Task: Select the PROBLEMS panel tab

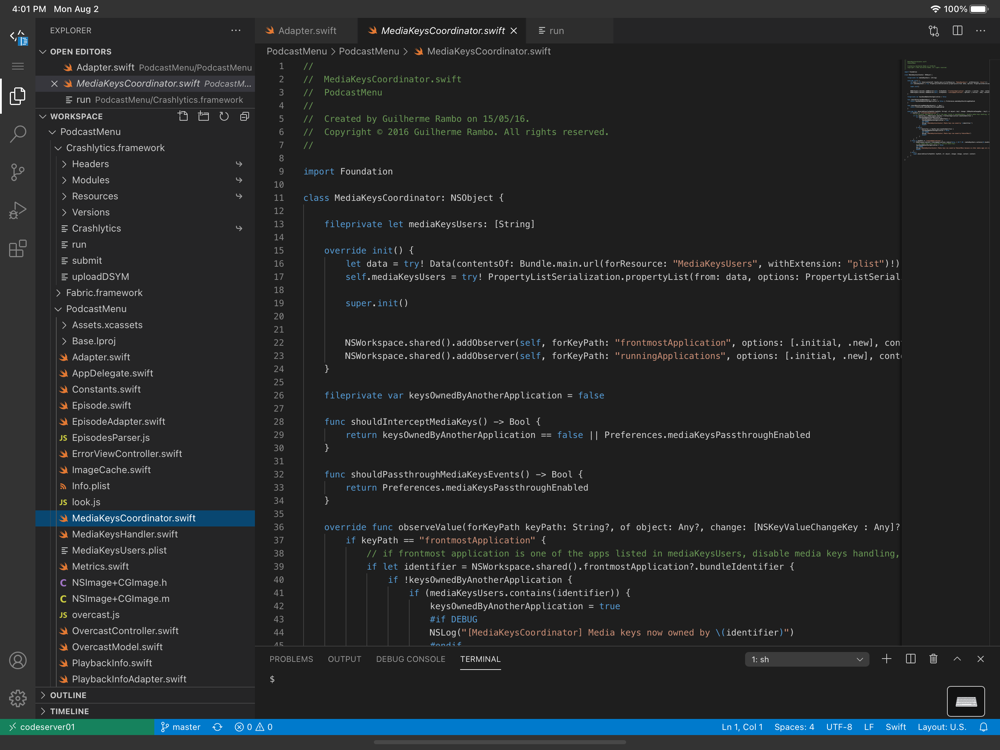Action: pyautogui.click(x=291, y=659)
